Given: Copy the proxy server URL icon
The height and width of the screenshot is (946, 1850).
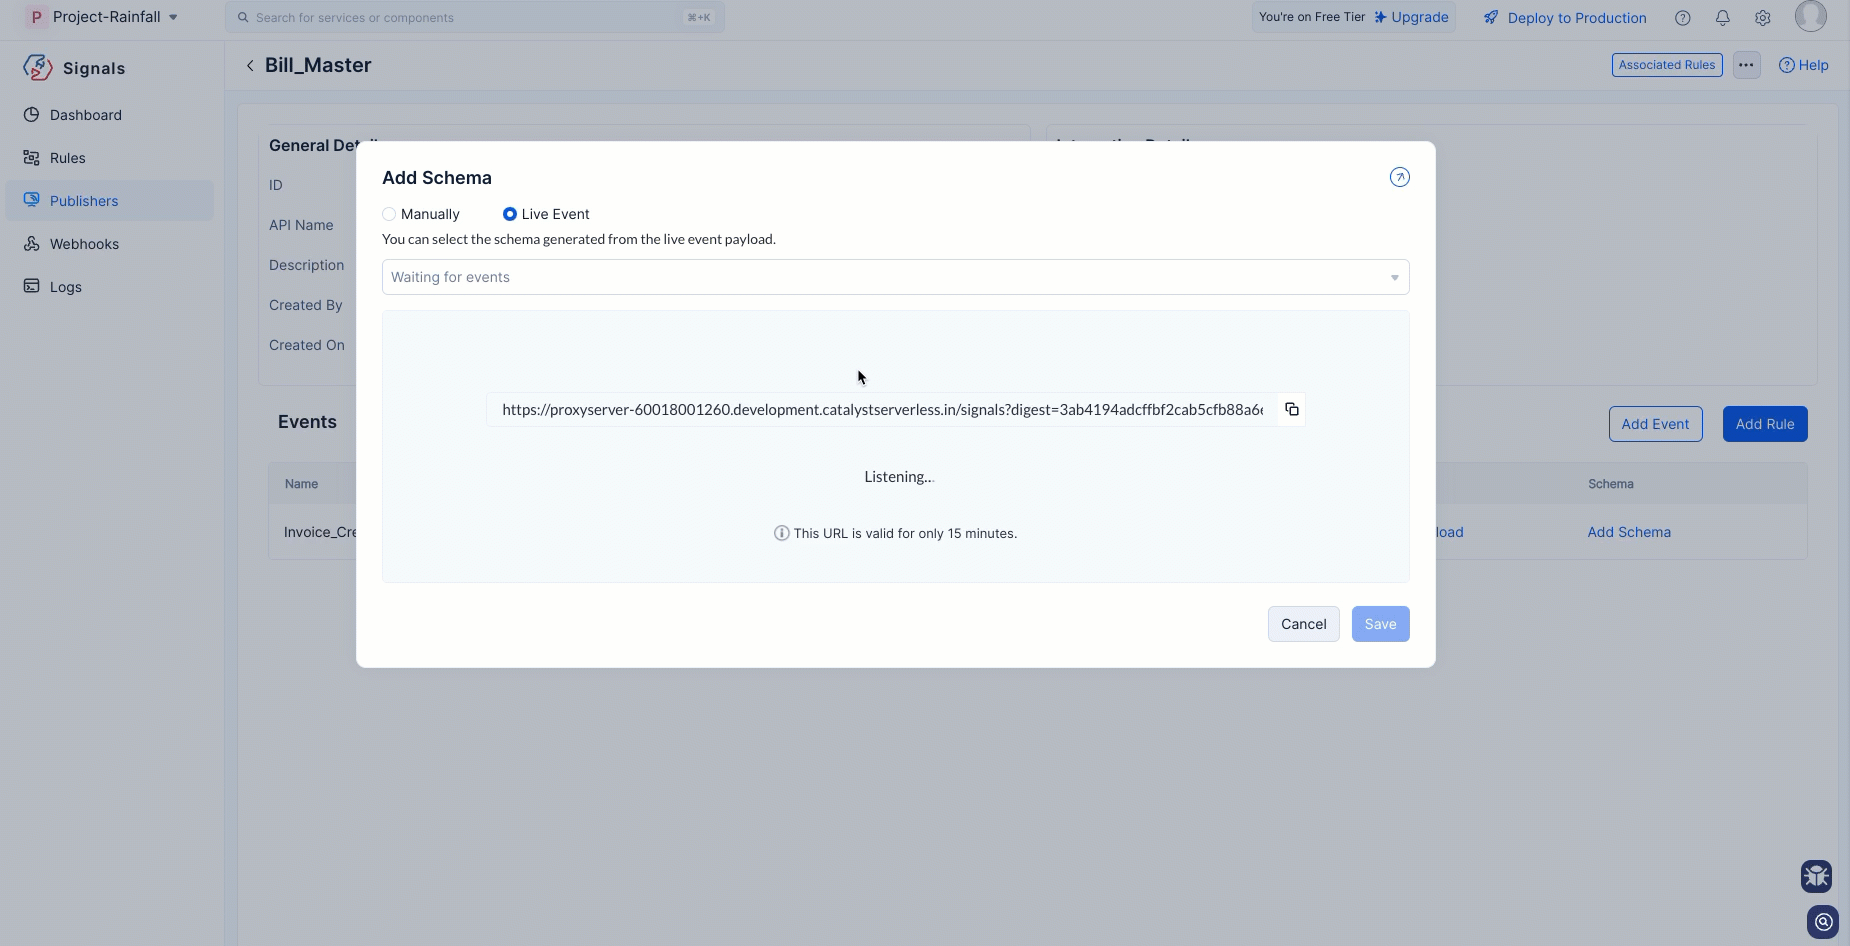Looking at the screenshot, I should tap(1291, 409).
